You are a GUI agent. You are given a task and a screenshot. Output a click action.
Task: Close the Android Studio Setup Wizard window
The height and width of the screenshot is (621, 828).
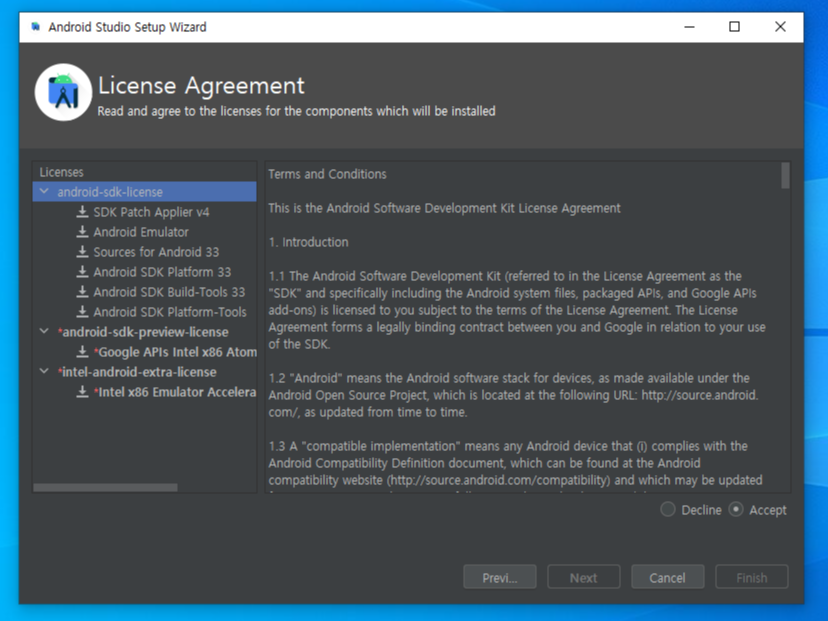pyautogui.click(x=780, y=27)
